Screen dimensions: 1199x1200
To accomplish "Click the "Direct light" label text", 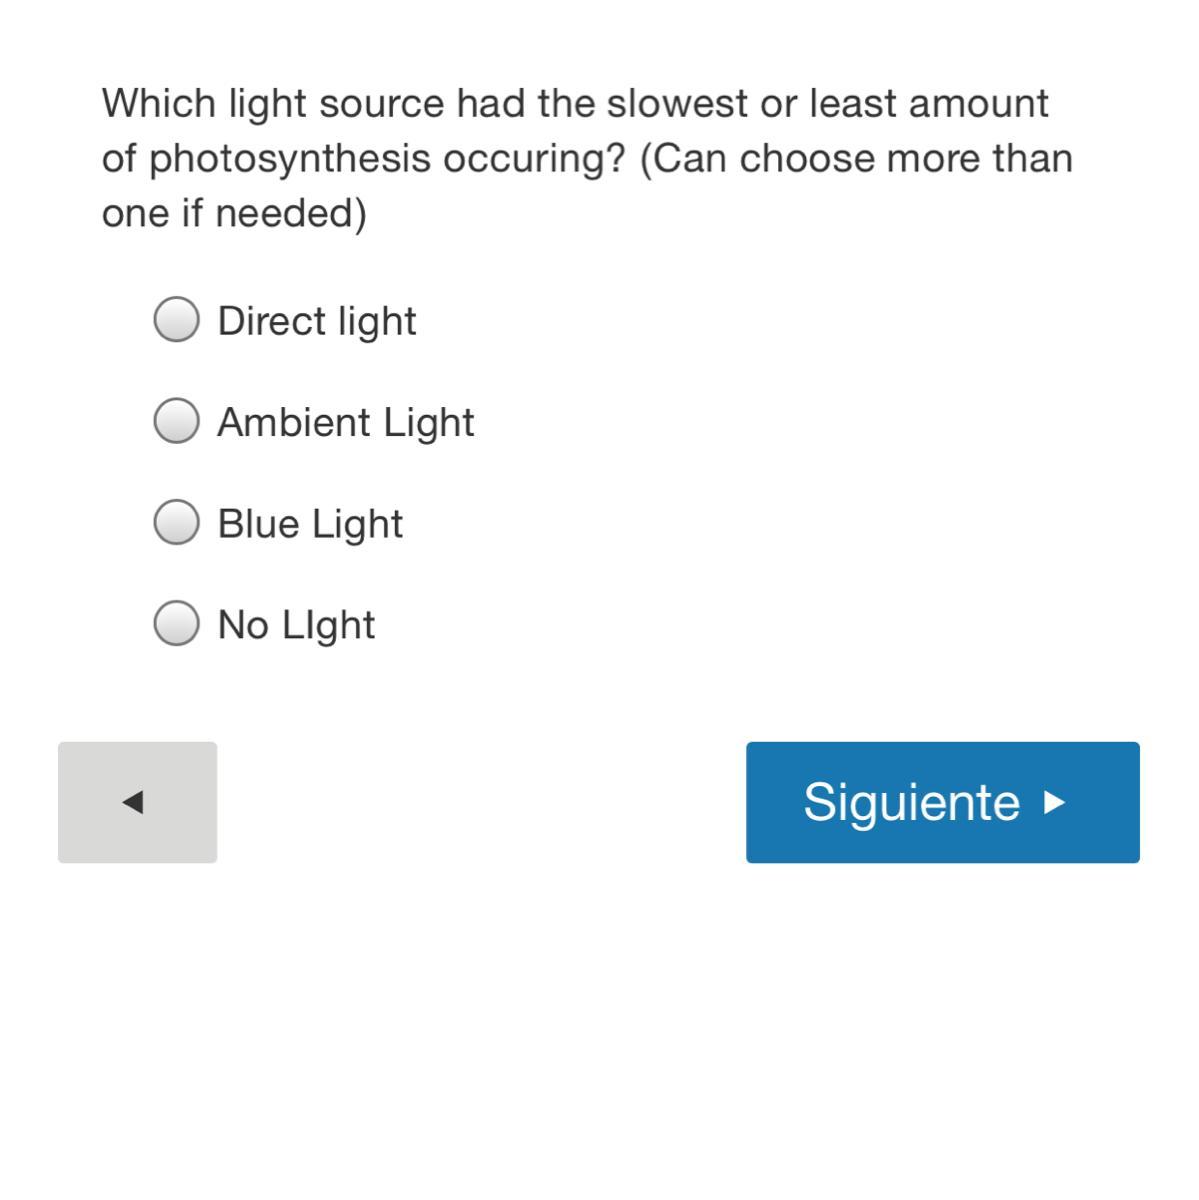I will pyautogui.click(x=316, y=321).
